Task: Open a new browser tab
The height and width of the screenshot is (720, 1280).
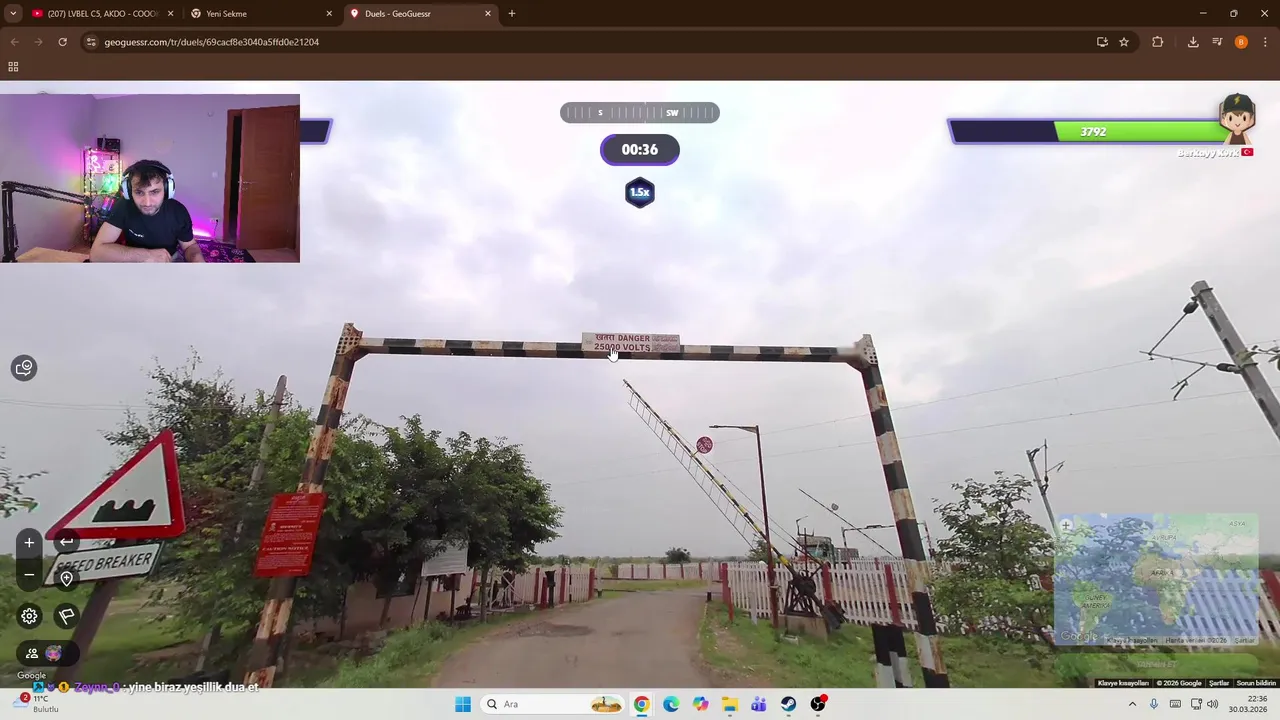Action: [x=512, y=14]
